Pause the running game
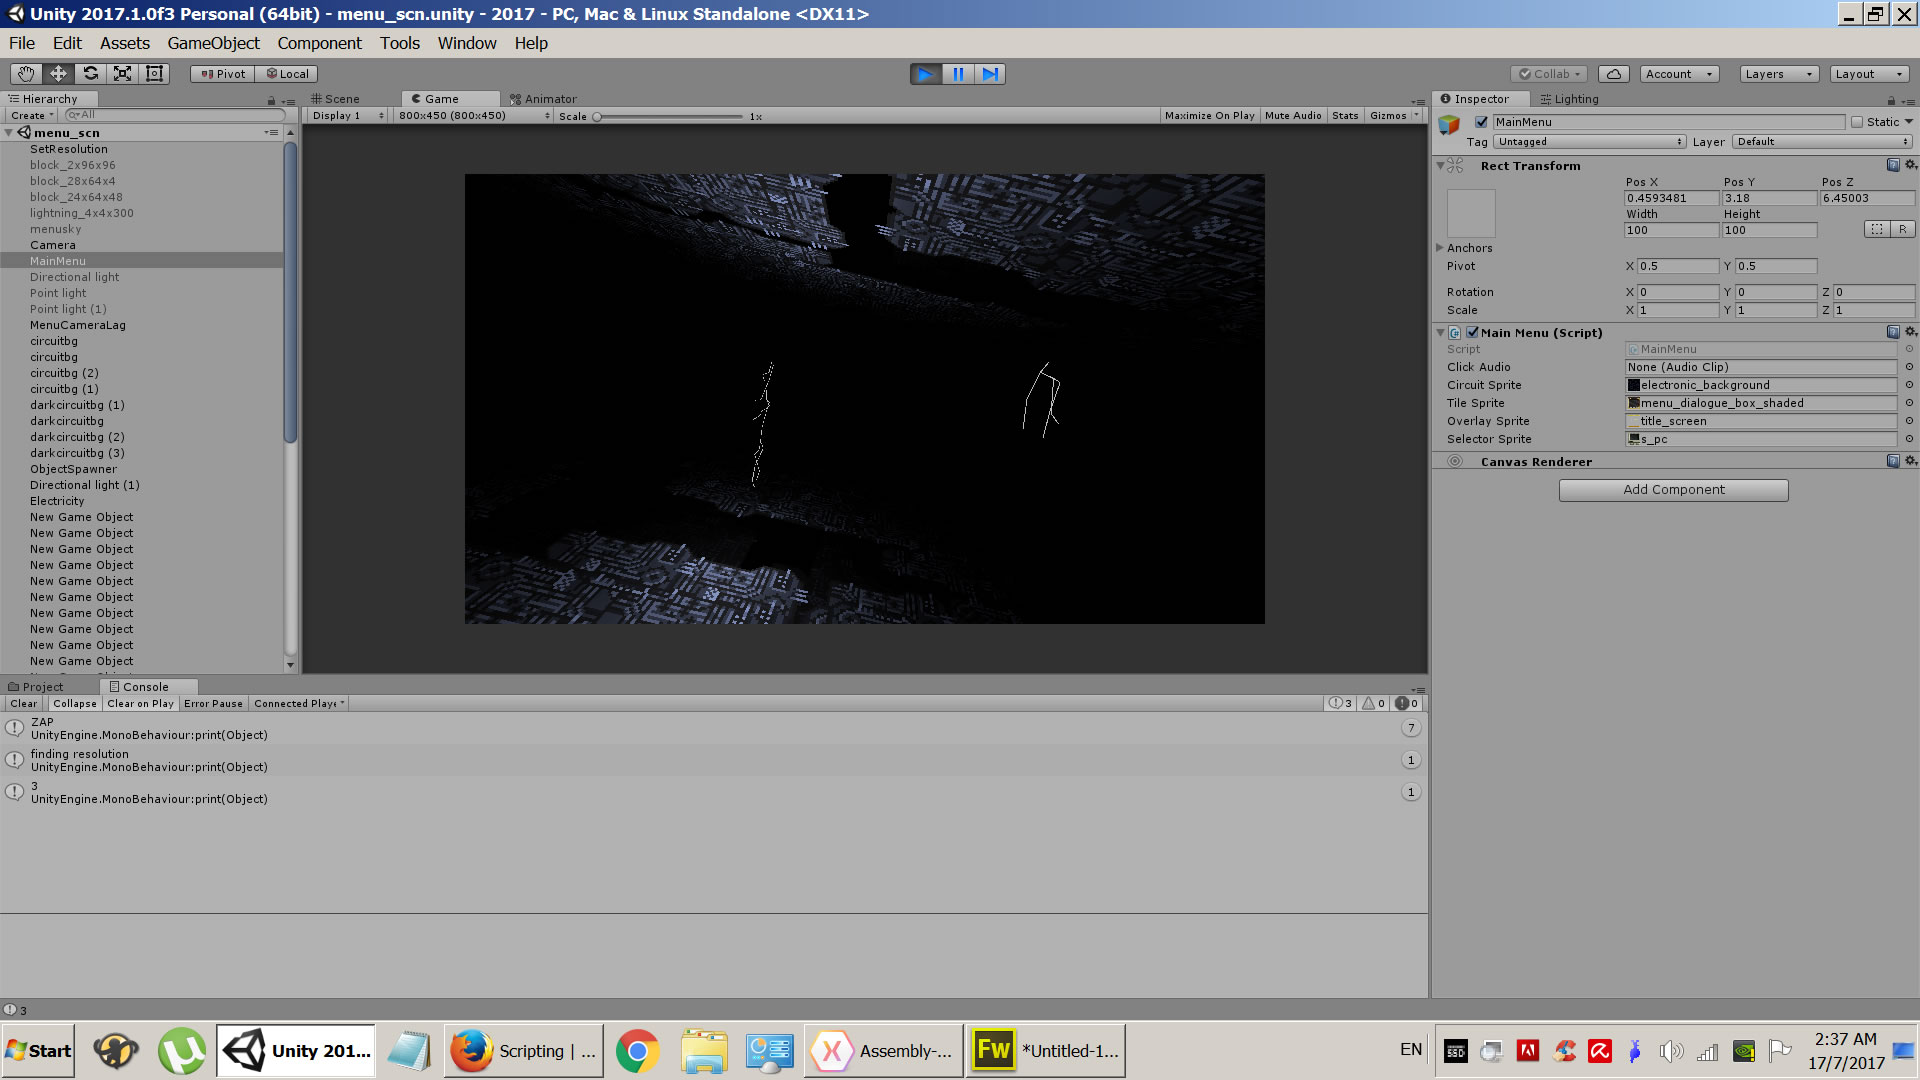1920x1080 pixels. pos(958,73)
